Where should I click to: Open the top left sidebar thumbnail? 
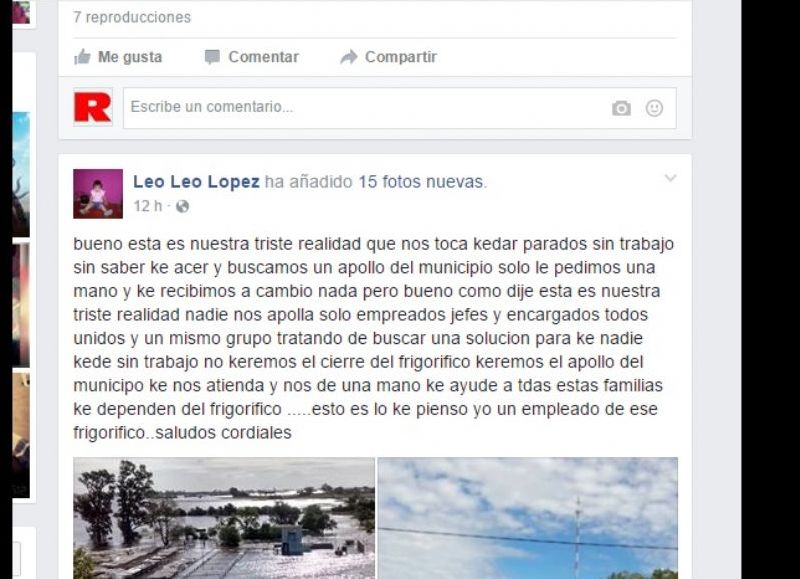21,12
